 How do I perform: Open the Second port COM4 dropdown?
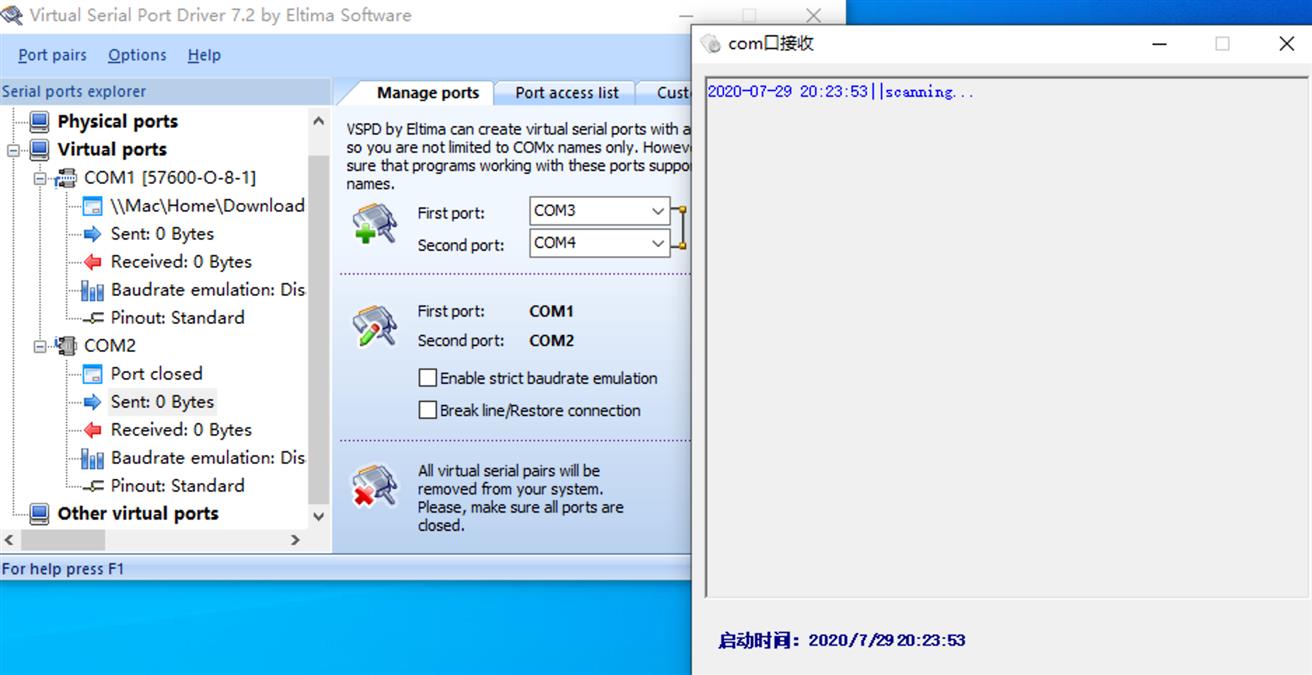pos(657,243)
